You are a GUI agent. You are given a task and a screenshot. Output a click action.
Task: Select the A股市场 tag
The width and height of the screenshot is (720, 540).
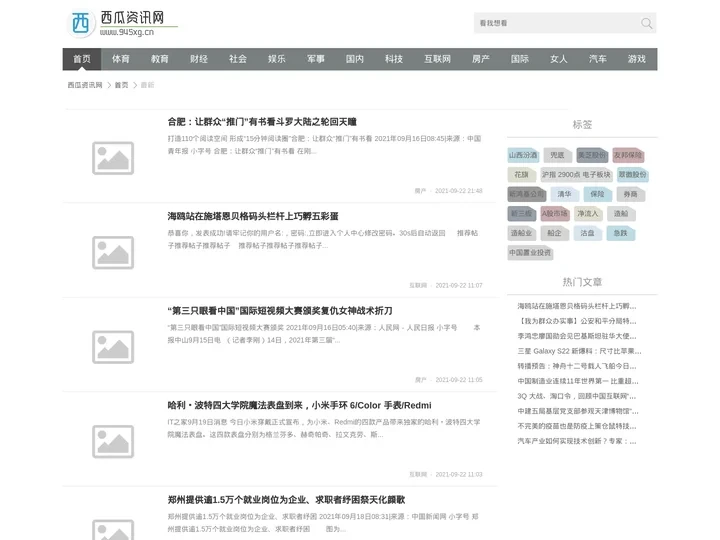[555, 214]
